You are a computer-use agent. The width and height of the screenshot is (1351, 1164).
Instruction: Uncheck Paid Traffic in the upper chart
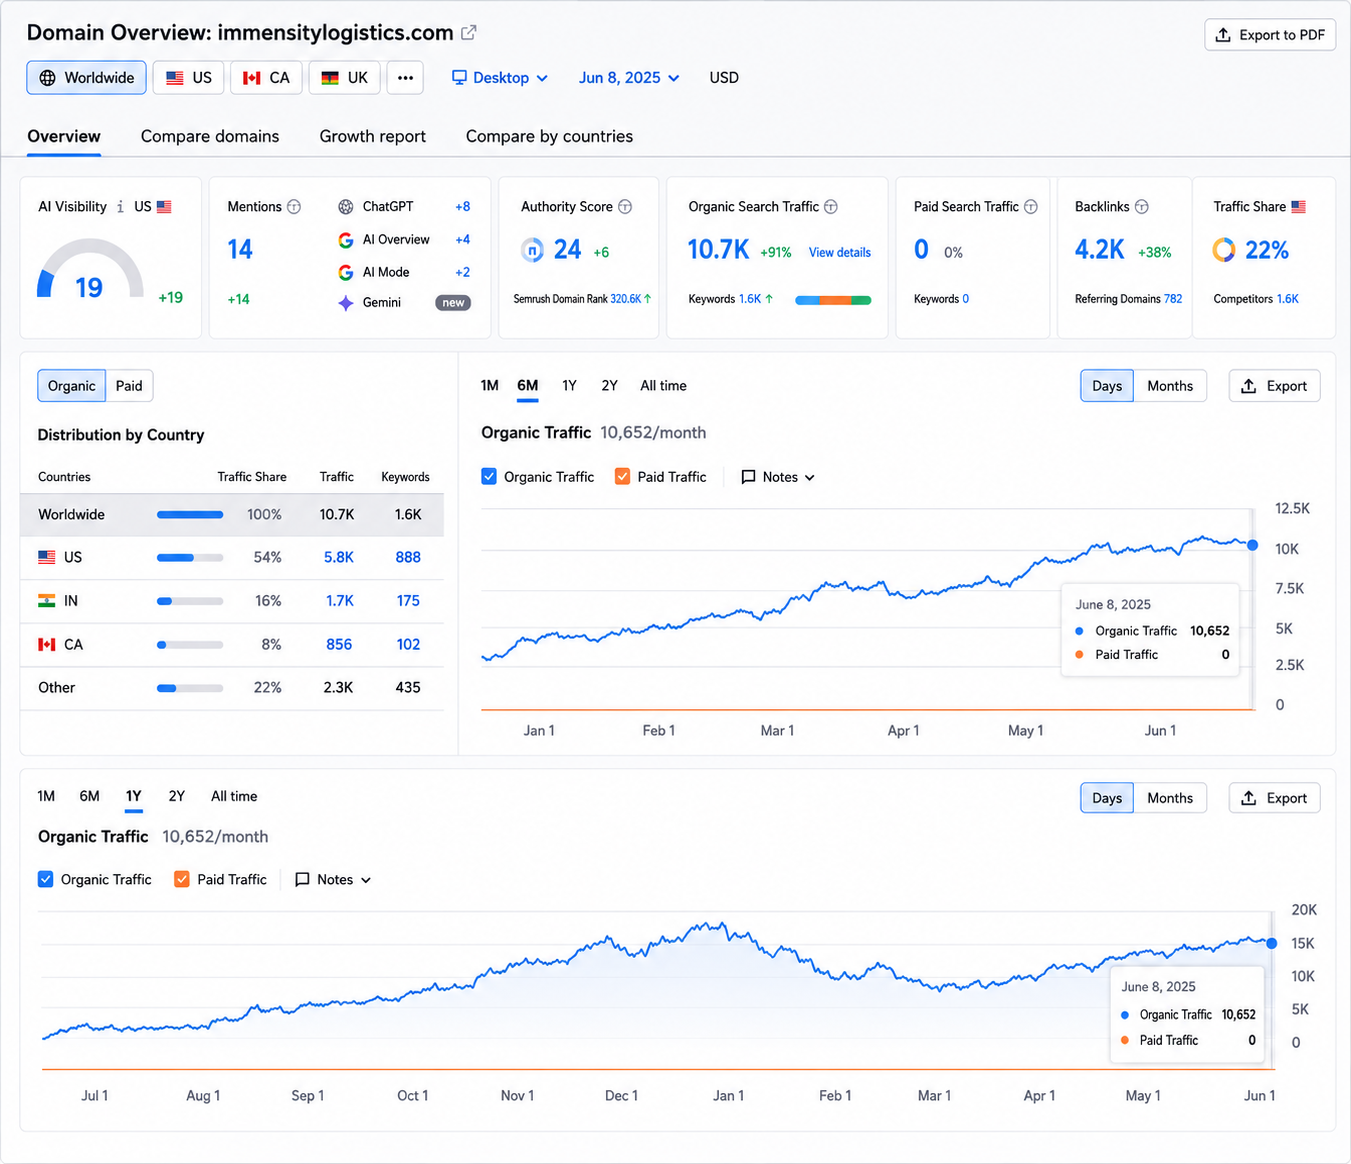(x=622, y=477)
